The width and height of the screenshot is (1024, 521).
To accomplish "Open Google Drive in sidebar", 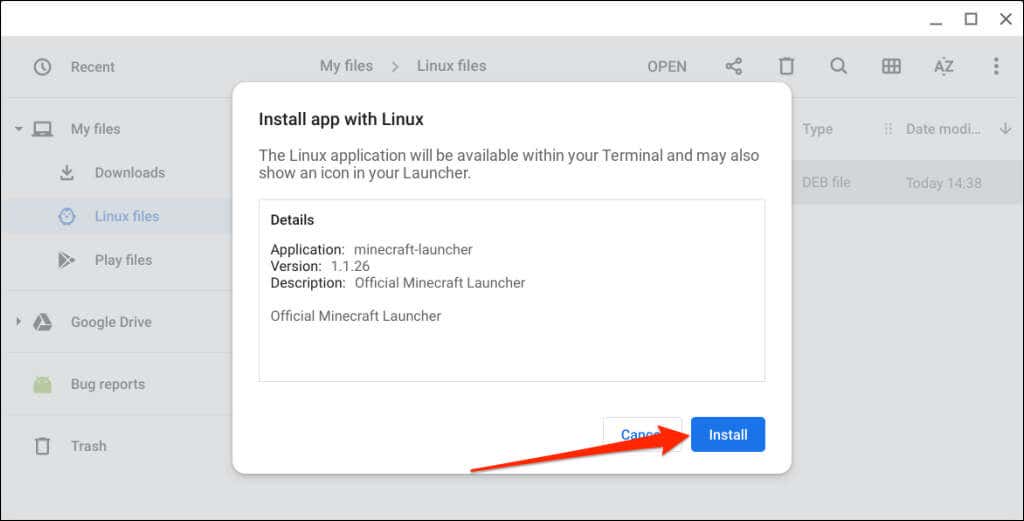I will tap(111, 322).
